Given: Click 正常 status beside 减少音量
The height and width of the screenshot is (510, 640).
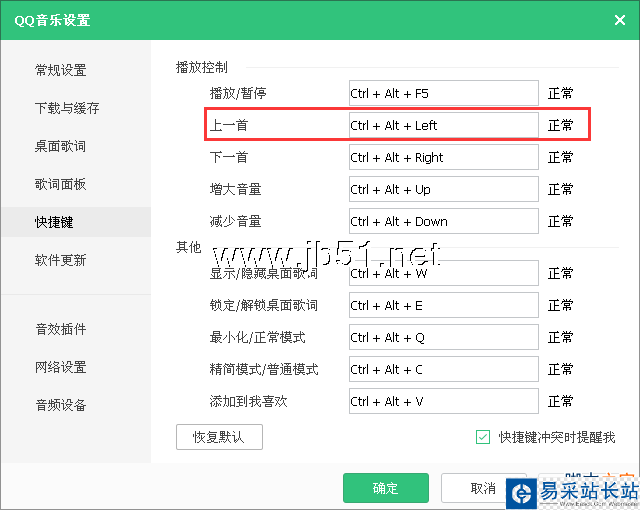Looking at the screenshot, I should (x=560, y=221).
